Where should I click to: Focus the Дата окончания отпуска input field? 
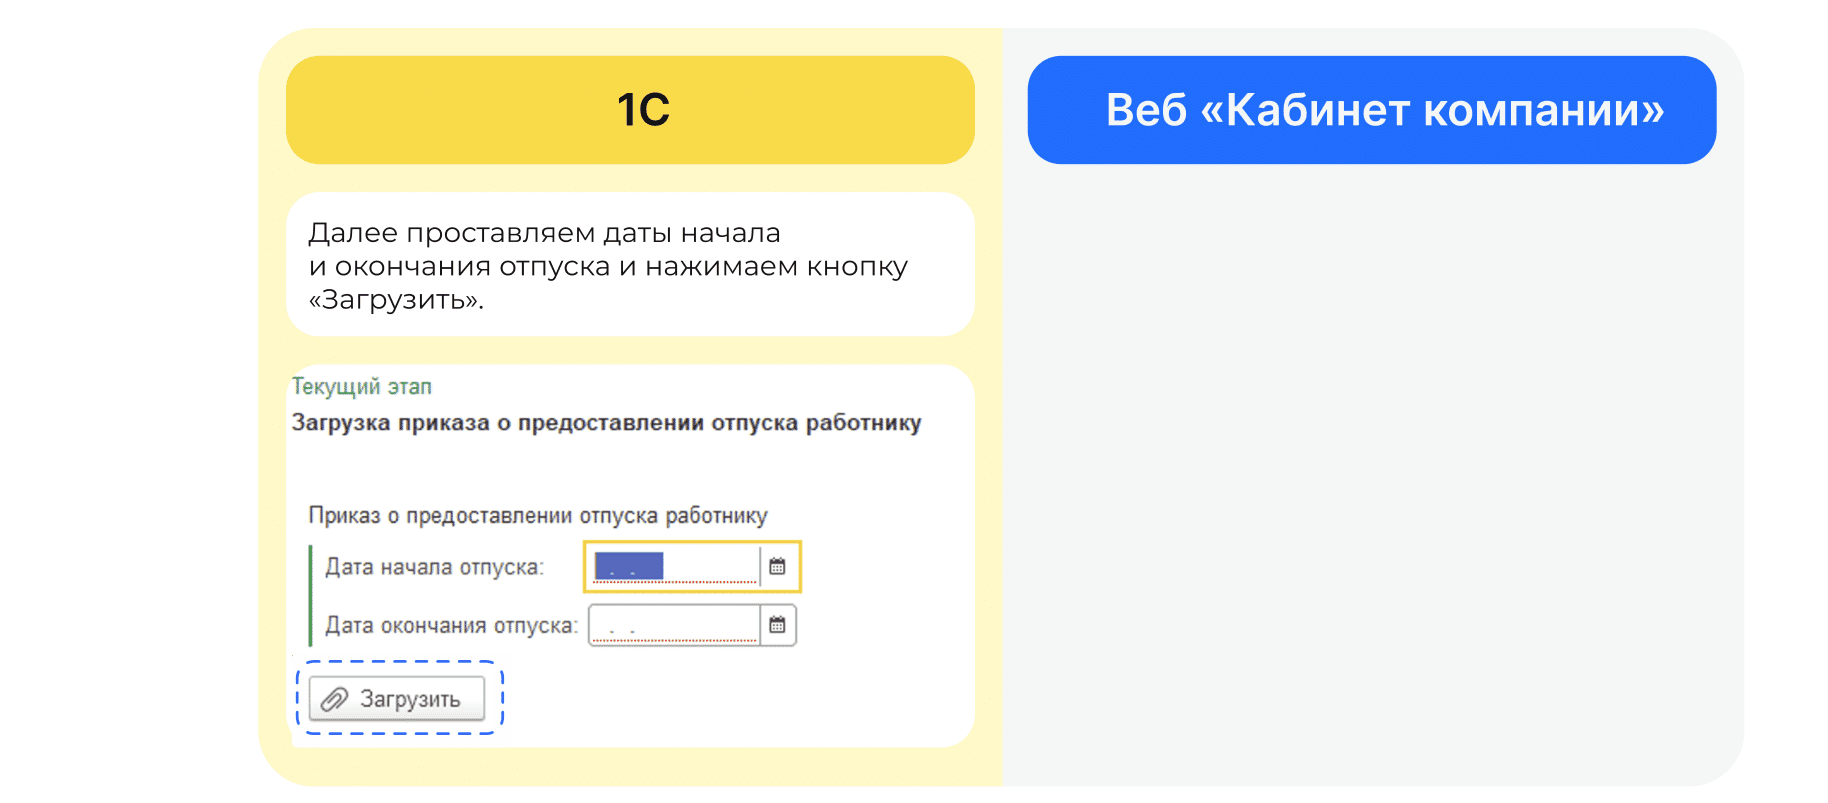pos(675,625)
